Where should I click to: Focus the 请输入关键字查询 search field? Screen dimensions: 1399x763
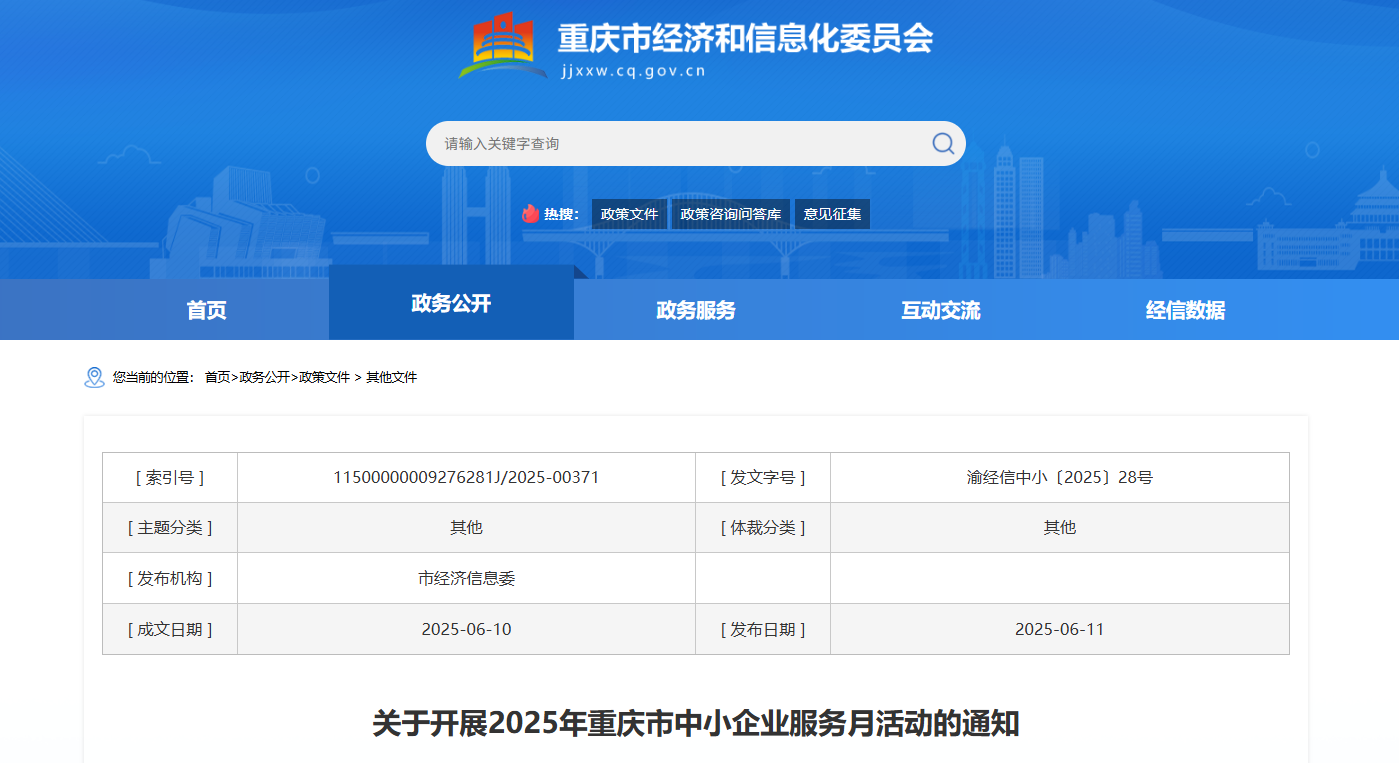click(x=680, y=144)
